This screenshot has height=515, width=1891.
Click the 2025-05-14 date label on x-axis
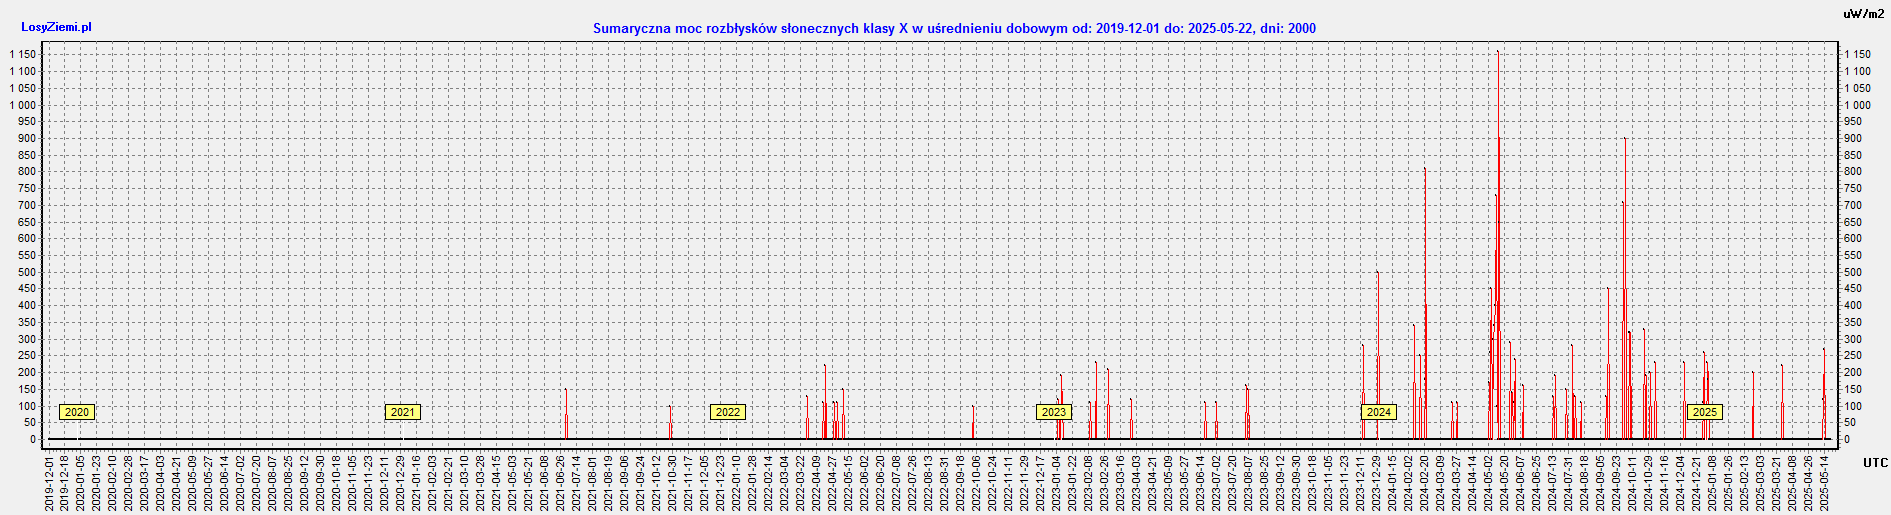coord(1824,483)
